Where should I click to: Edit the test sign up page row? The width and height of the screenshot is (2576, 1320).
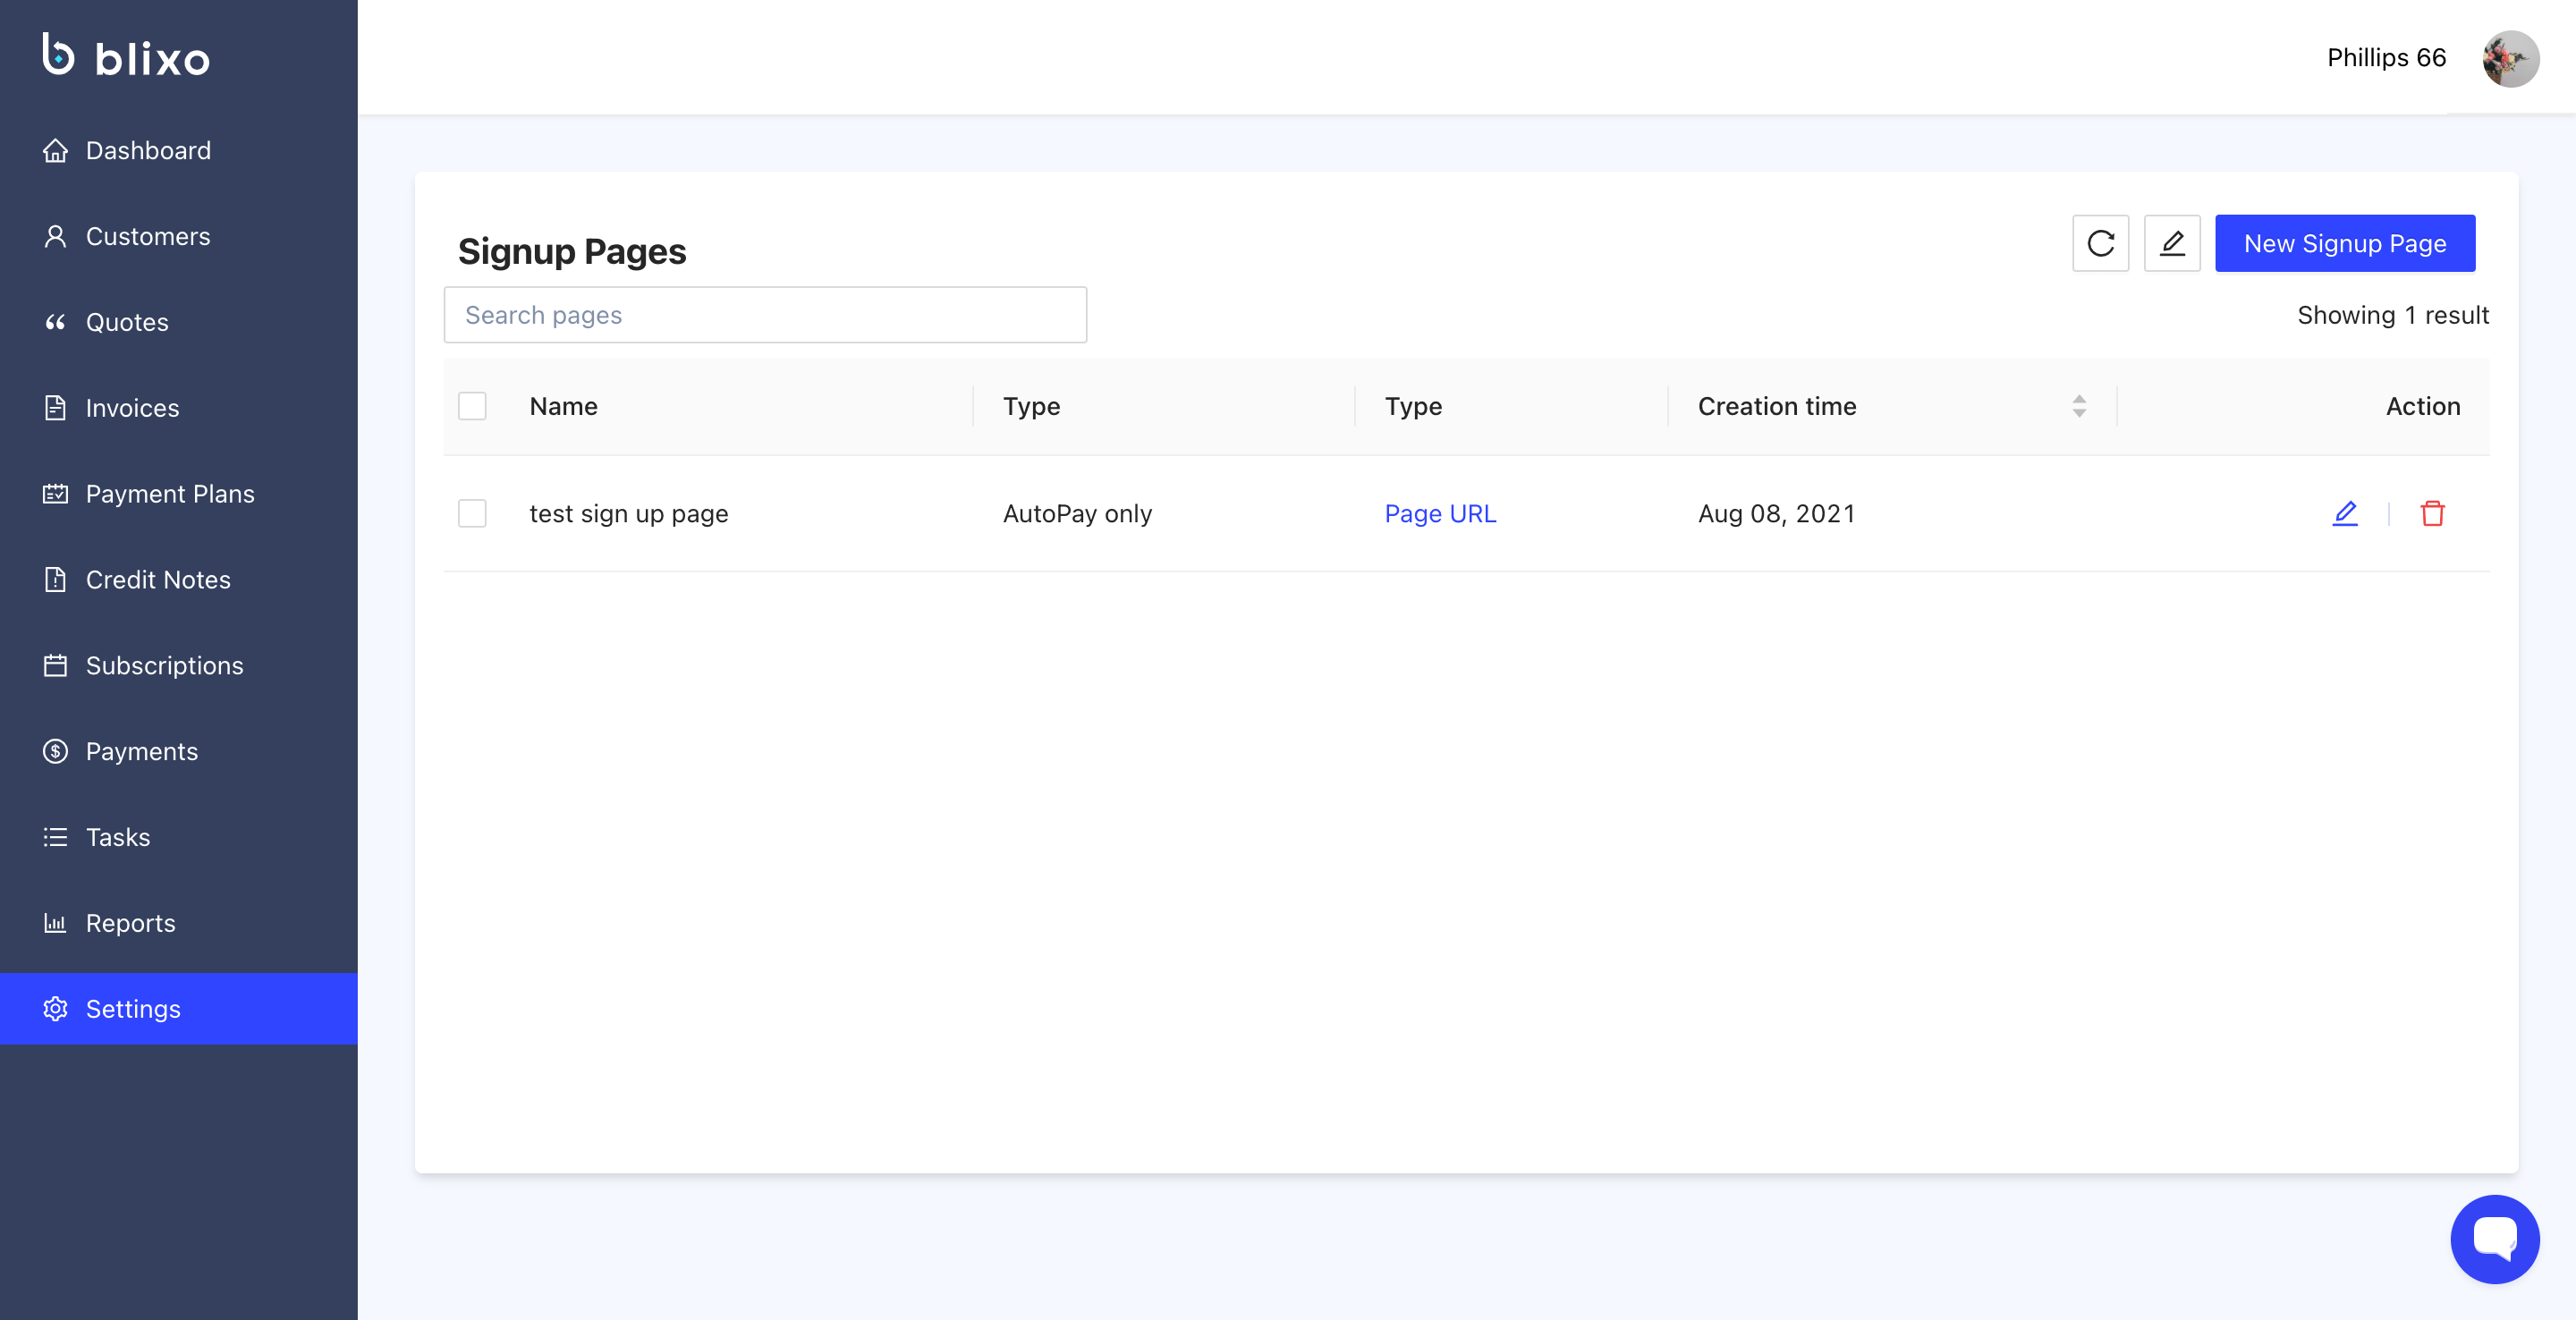point(2345,513)
